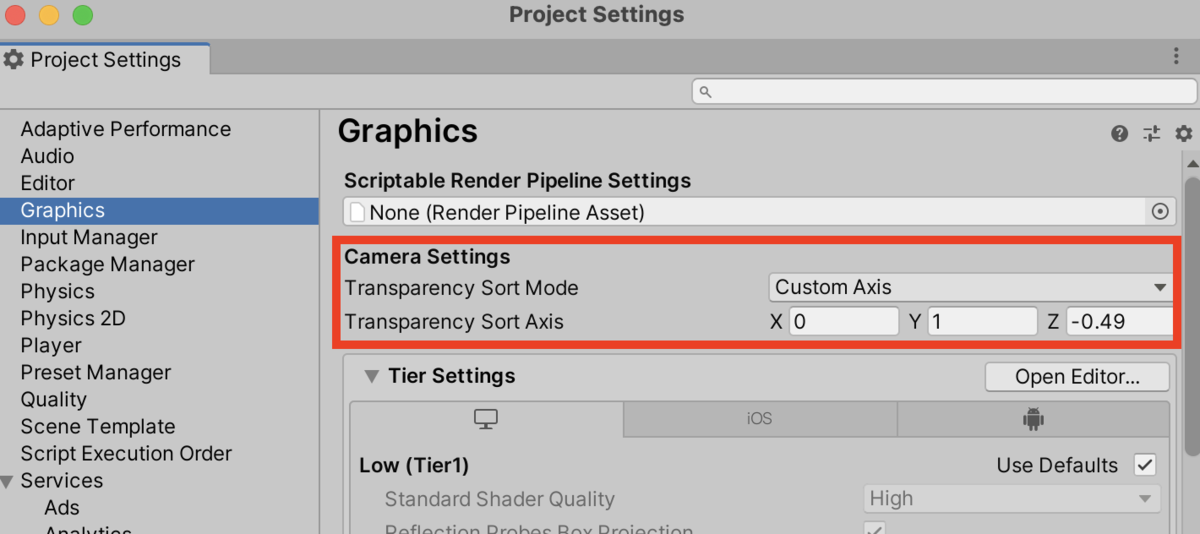The image size is (1200, 534).
Task: Select the desktop platform tier tab
Action: pos(486,419)
